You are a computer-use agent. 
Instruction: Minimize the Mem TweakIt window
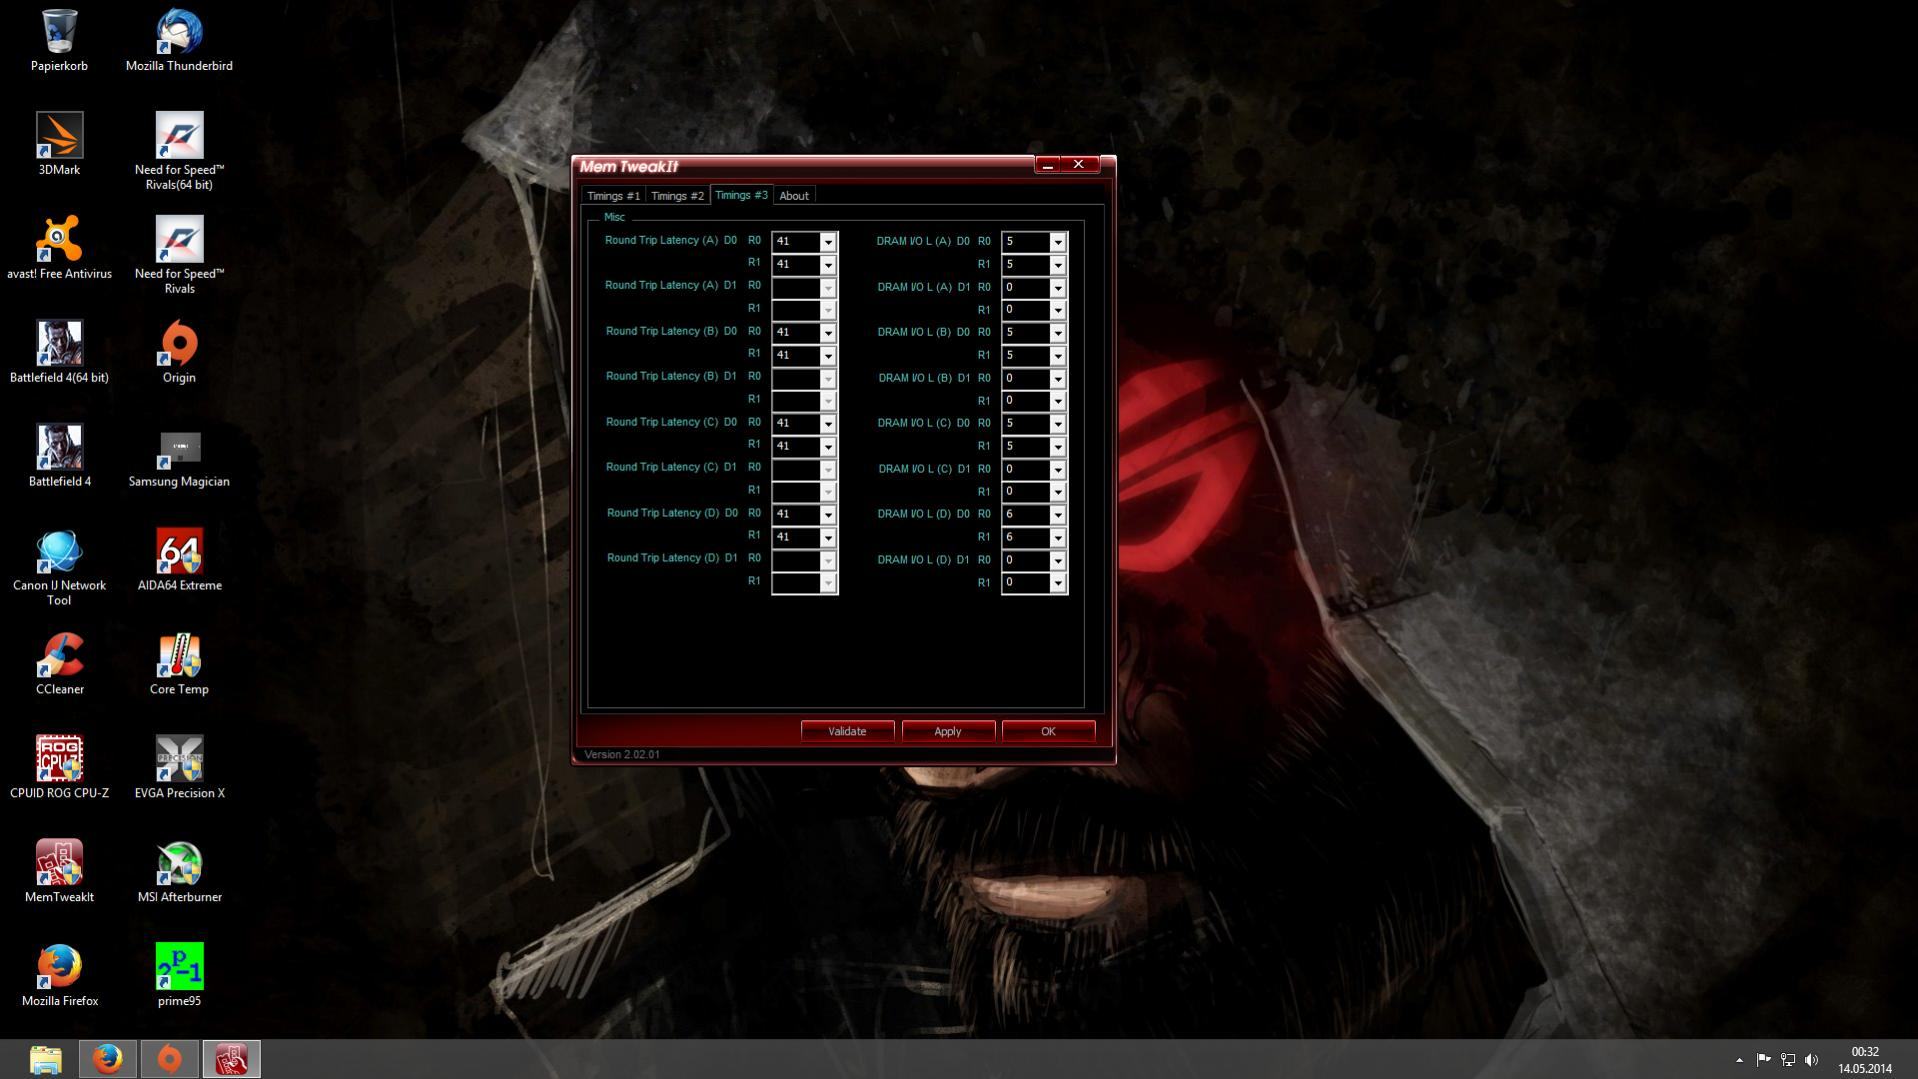click(x=1047, y=165)
